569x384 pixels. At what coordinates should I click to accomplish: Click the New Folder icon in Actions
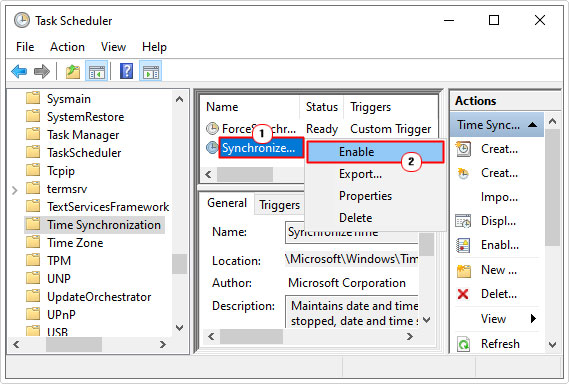[463, 270]
